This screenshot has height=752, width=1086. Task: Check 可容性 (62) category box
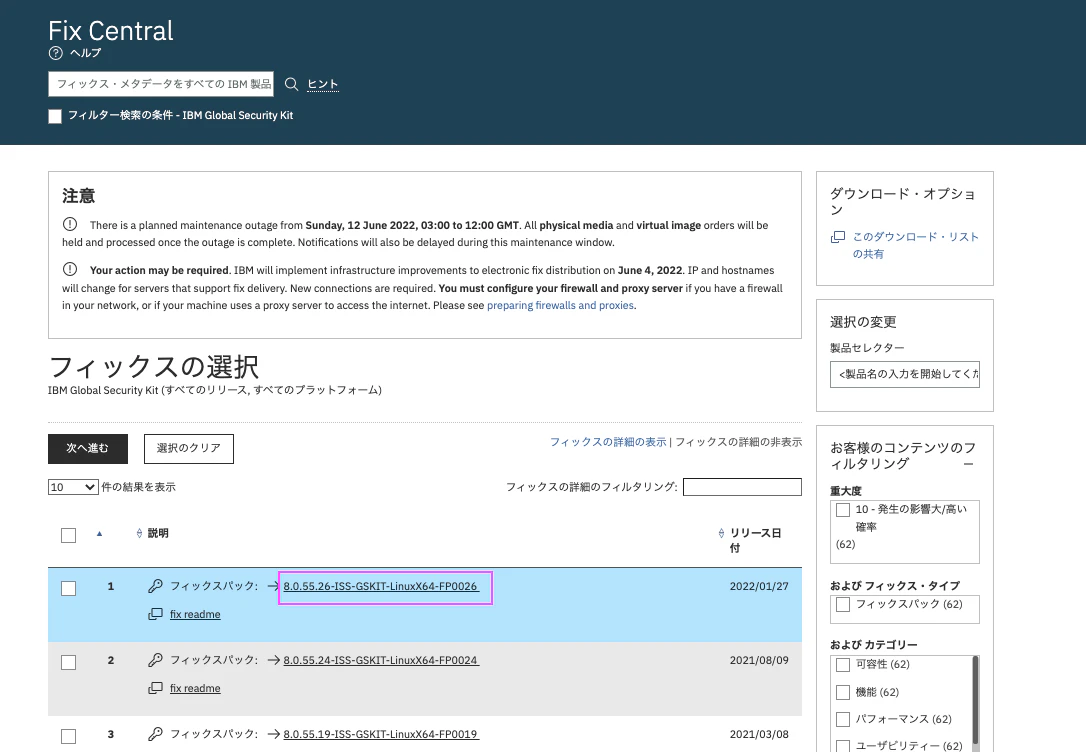coord(843,665)
